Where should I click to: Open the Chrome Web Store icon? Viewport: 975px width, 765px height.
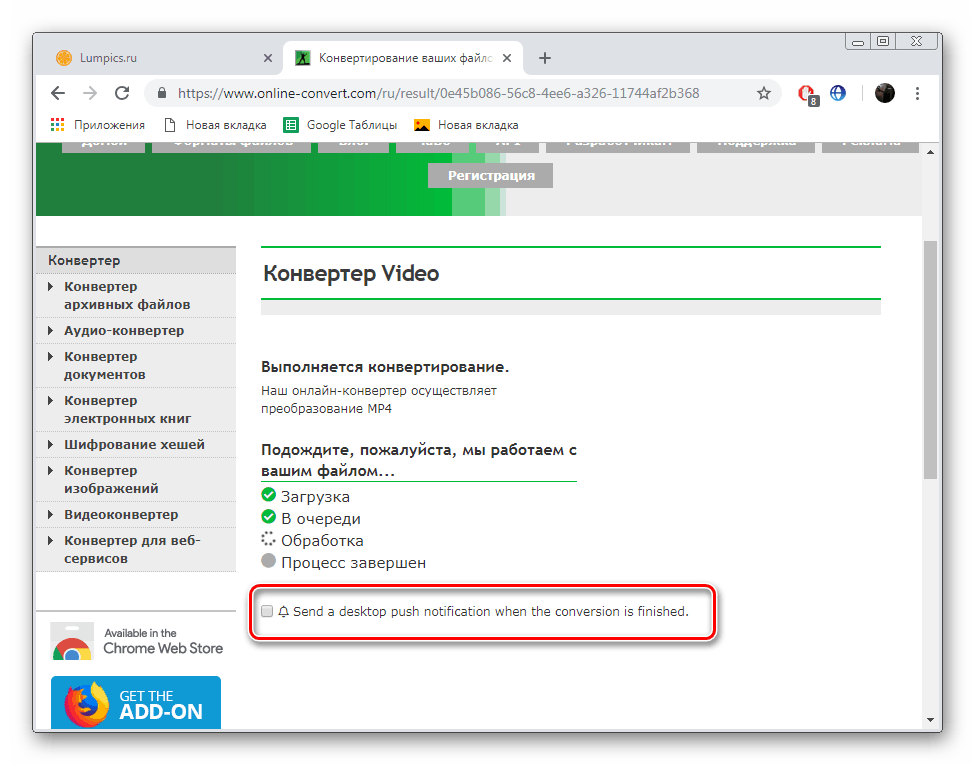tap(70, 640)
